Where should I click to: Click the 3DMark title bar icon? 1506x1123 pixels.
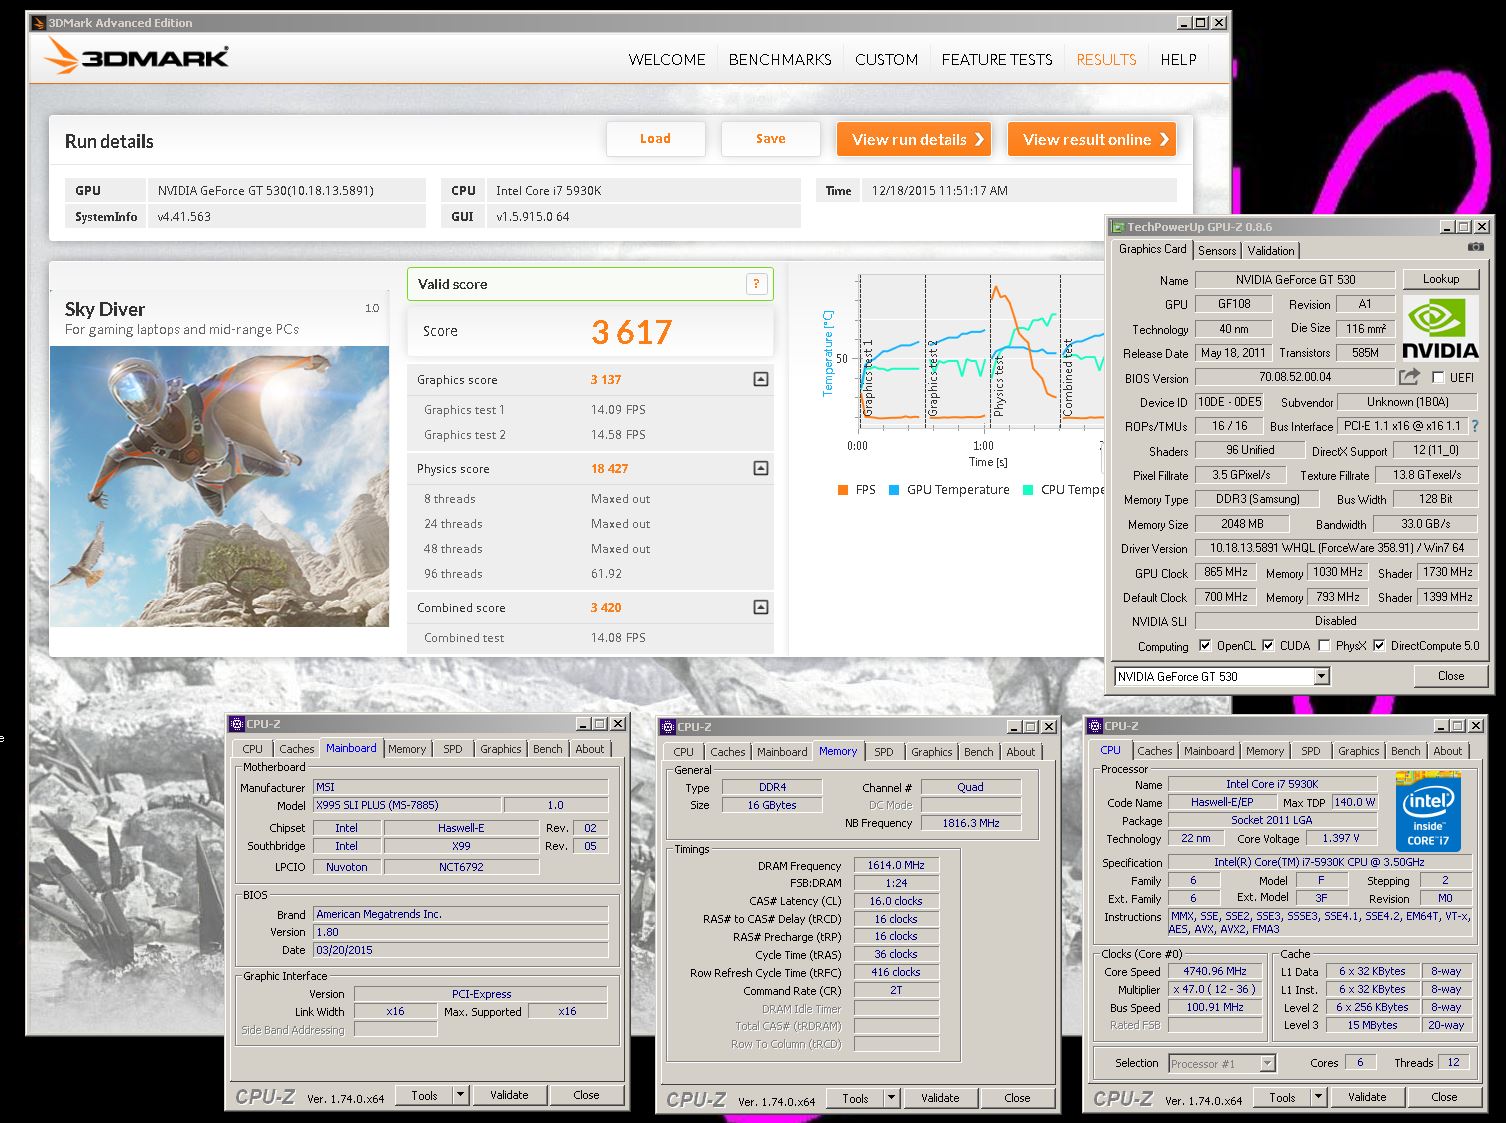point(39,22)
